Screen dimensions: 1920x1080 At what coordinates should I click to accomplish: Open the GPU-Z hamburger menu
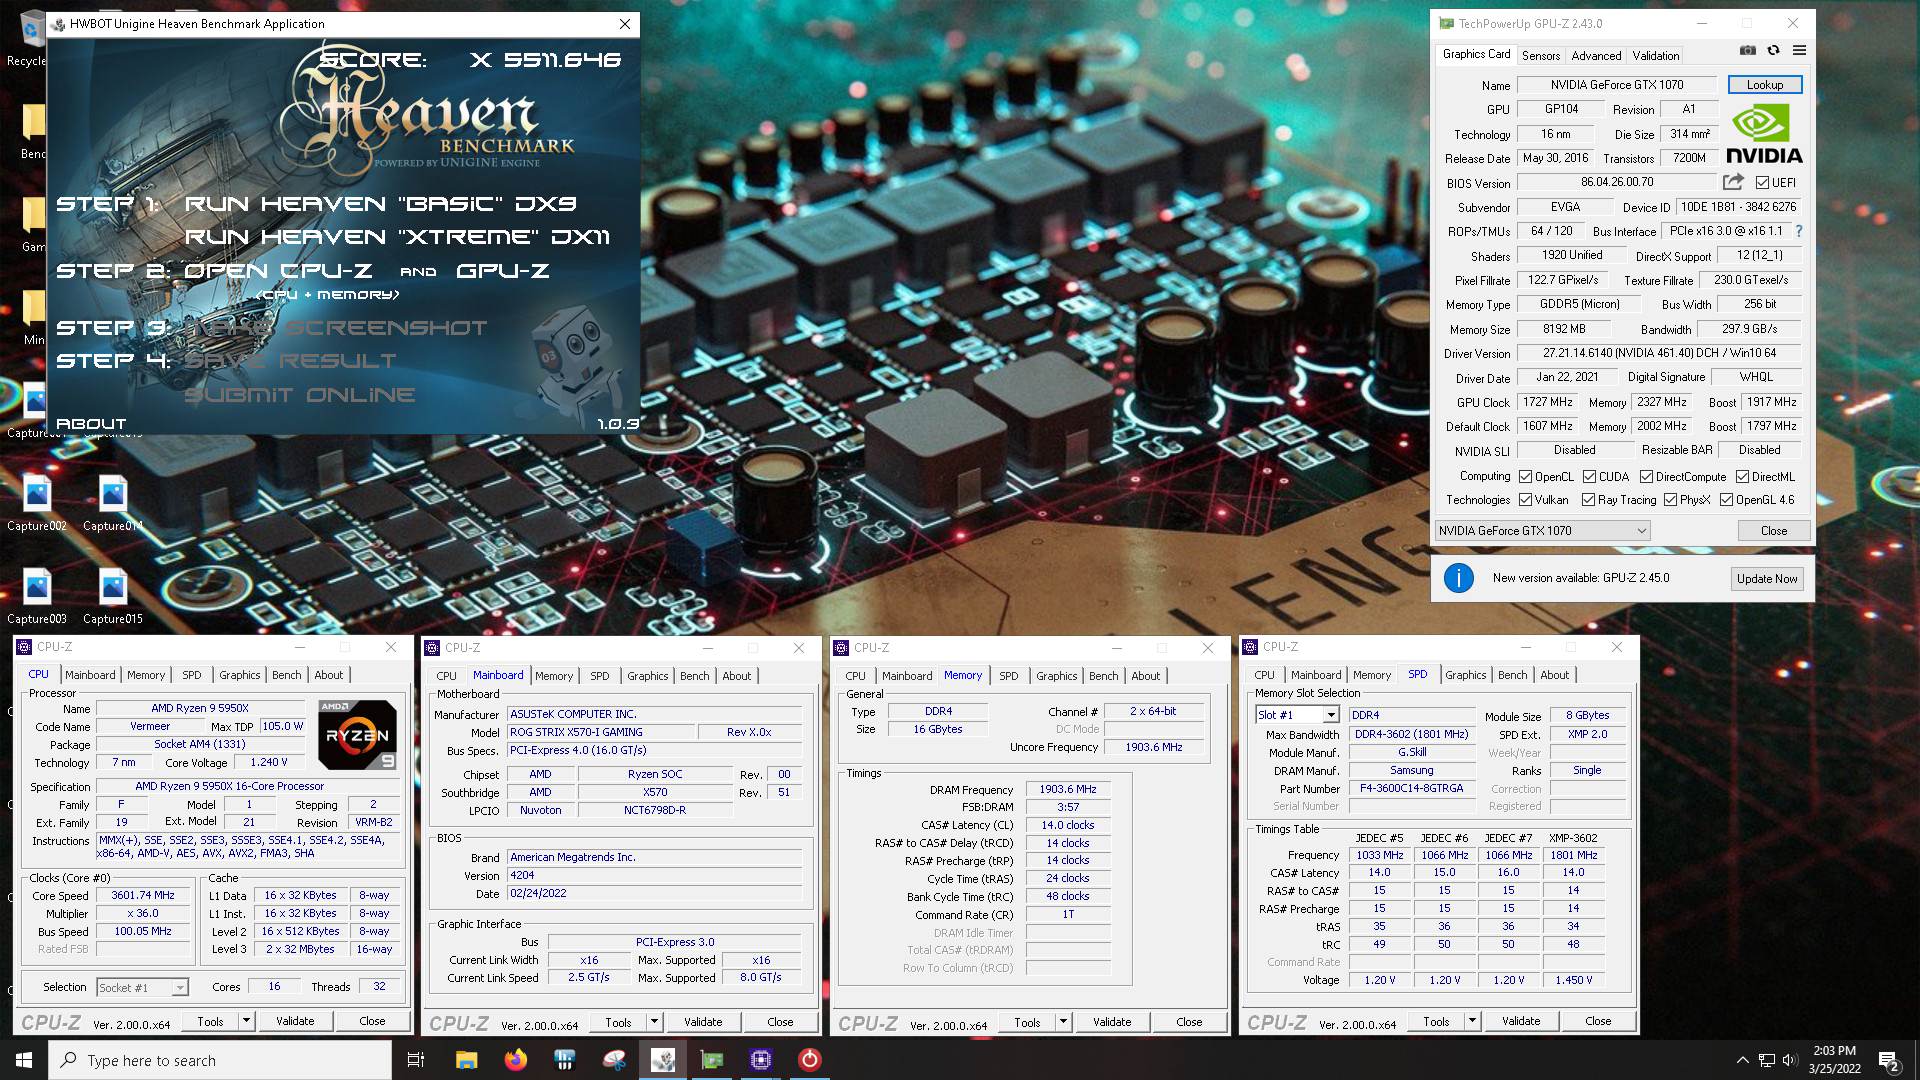click(1799, 50)
